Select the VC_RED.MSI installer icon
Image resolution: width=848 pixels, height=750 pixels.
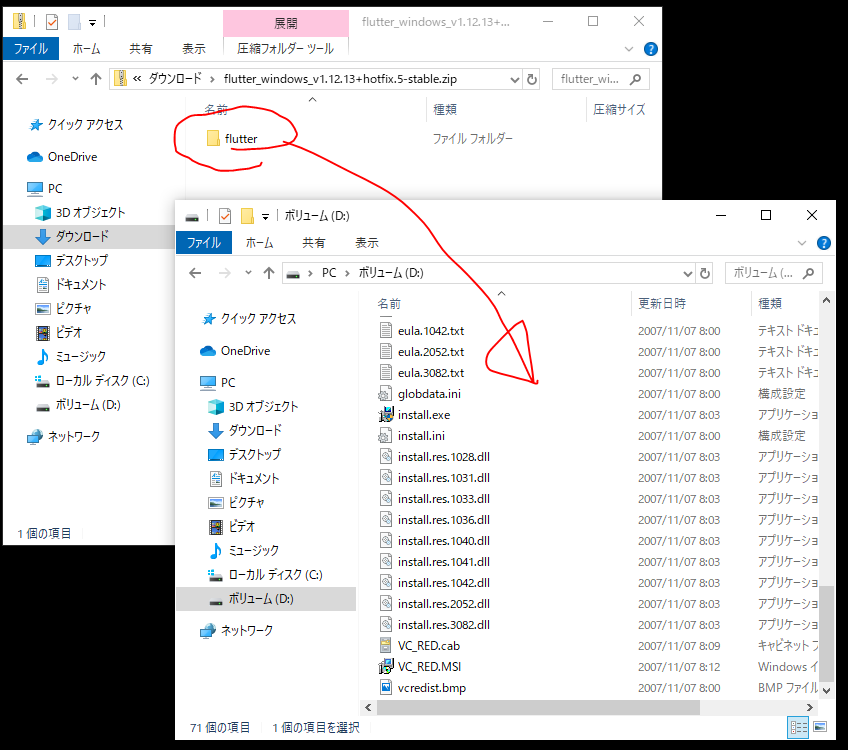(x=386, y=667)
